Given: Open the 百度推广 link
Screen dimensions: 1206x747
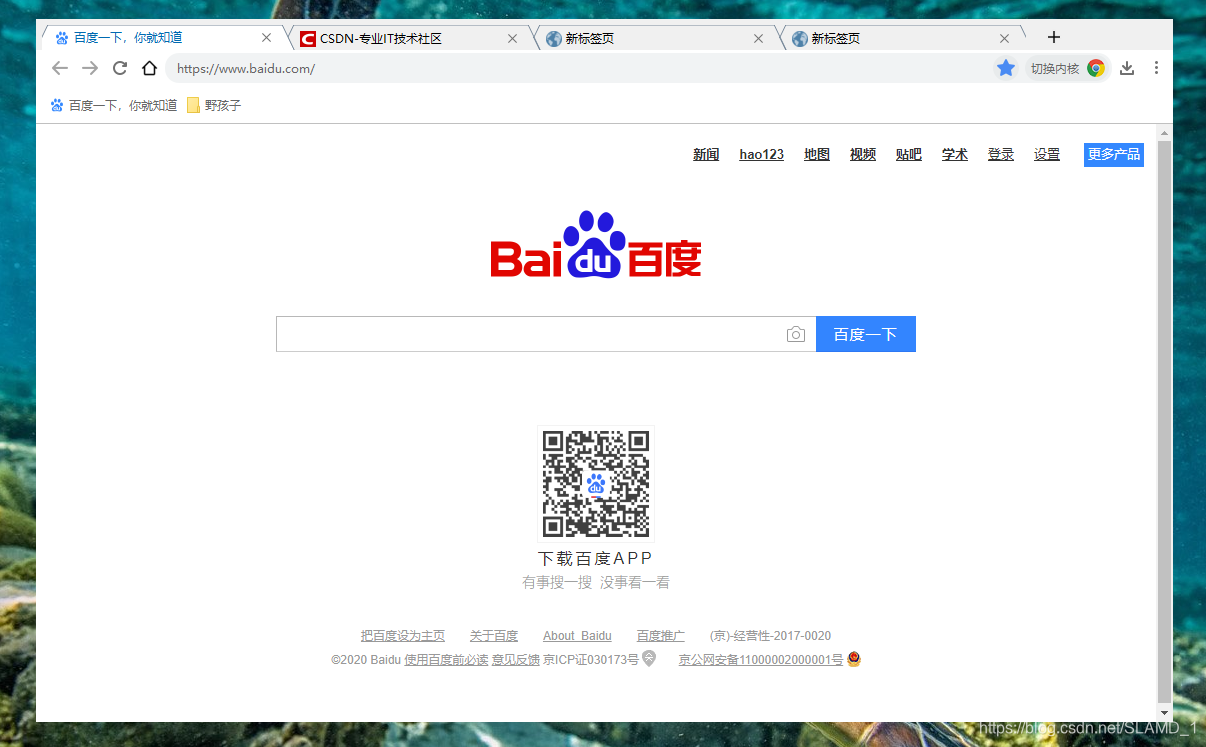Looking at the screenshot, I should click(661, 636).
